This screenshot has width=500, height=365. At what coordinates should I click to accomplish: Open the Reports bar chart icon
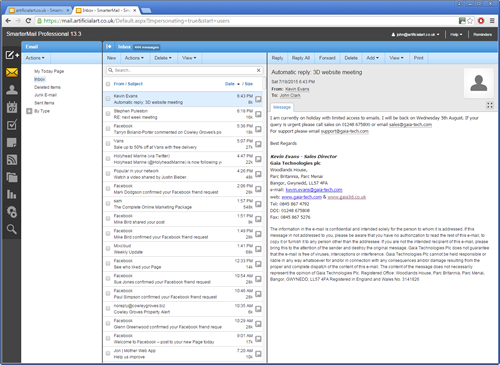point(12,194)
